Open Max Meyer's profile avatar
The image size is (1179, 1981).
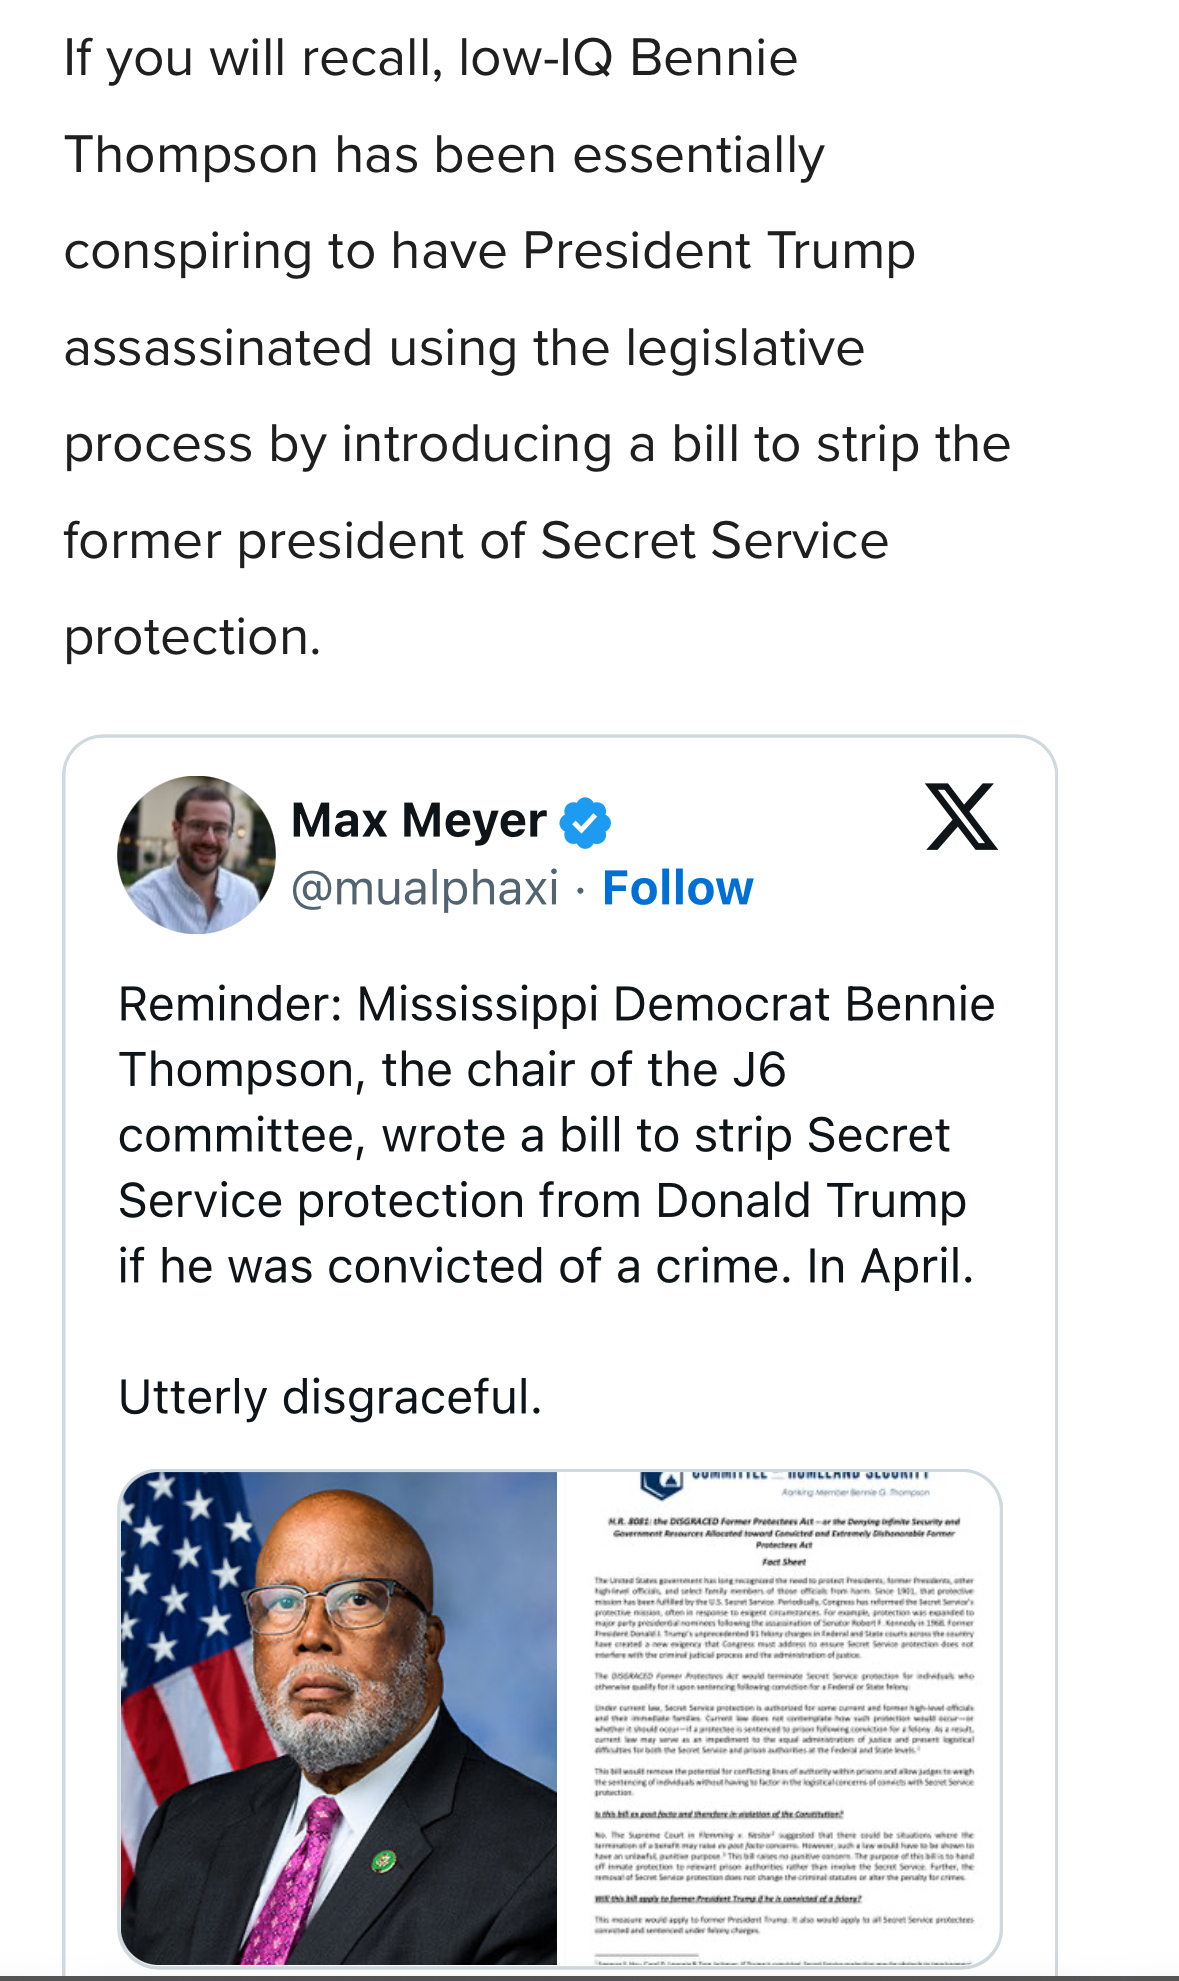point(196,855)
